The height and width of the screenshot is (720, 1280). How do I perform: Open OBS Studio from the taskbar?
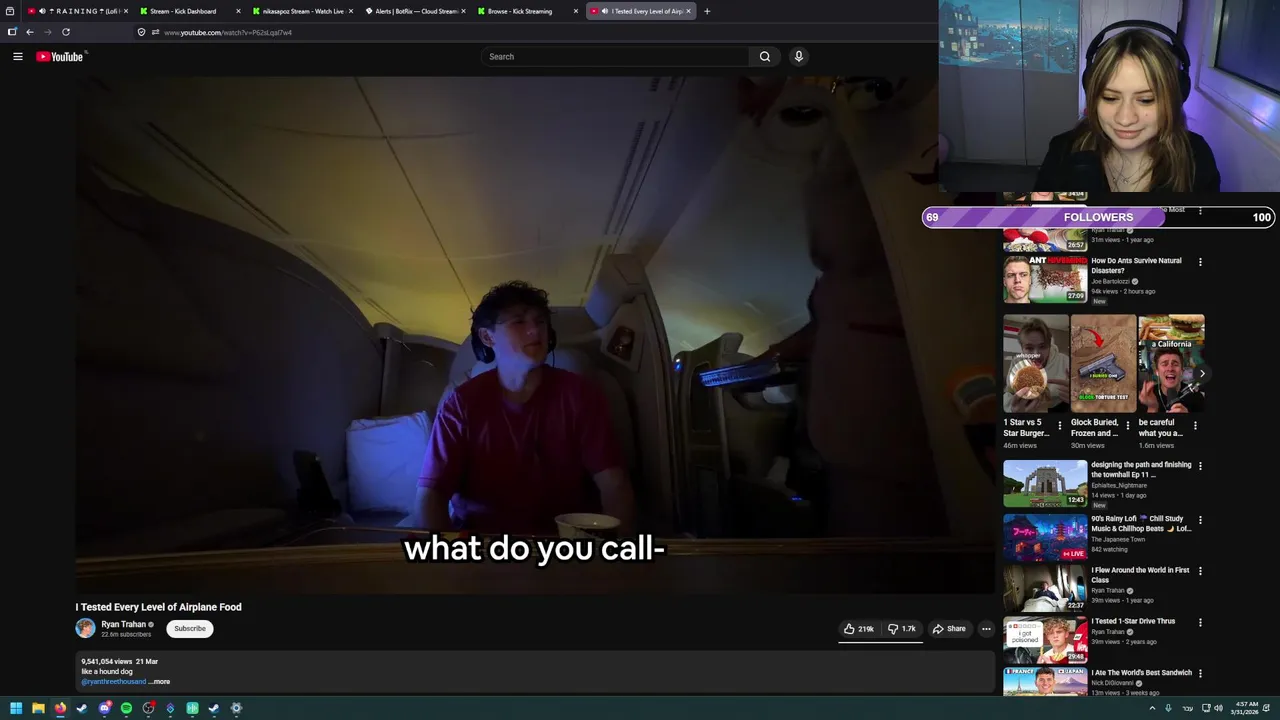[x=148, y=708]
